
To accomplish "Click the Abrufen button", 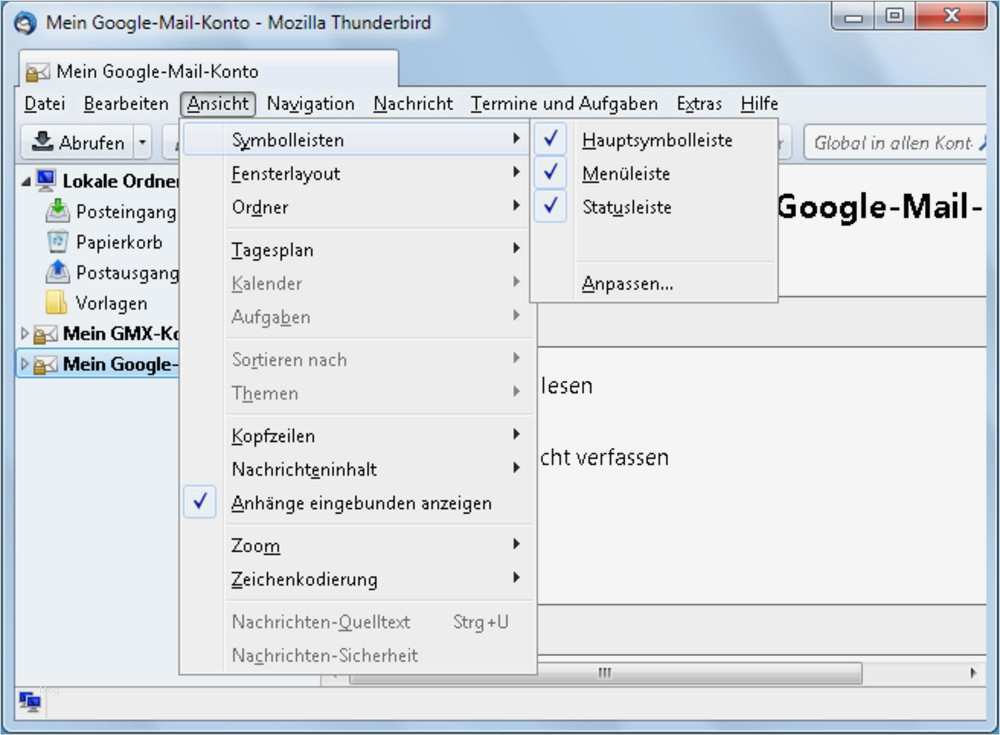I will [78, 142].
